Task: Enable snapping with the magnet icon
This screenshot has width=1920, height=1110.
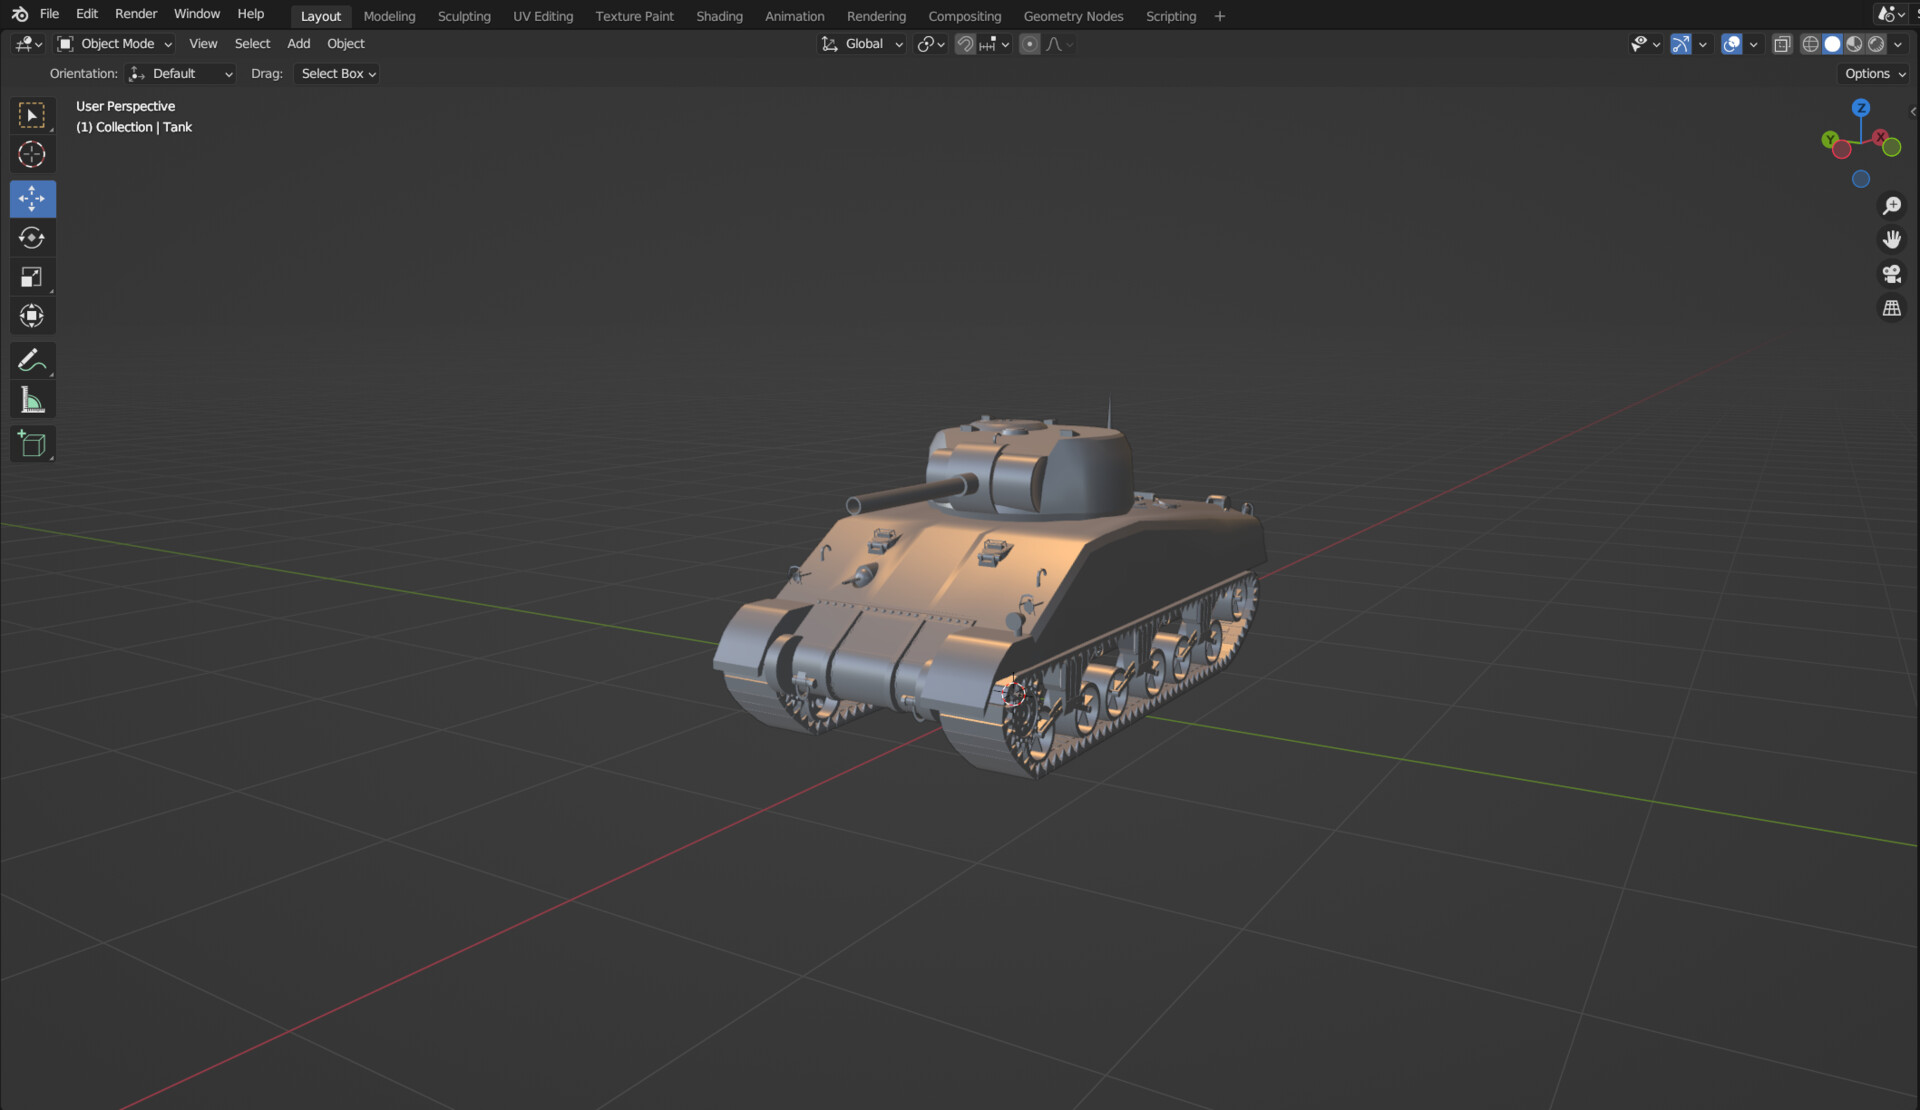Action: pyautogui.click(x=963, y=43)
